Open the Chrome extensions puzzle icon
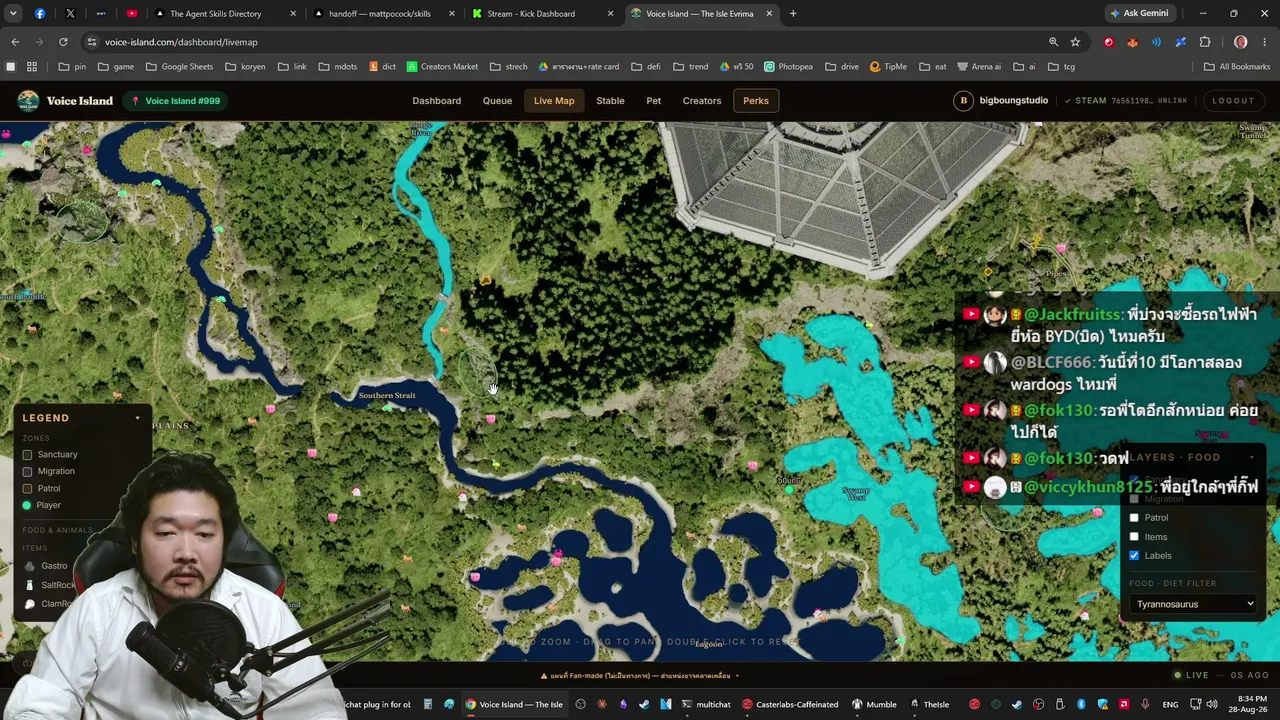 click(1205, 42)
